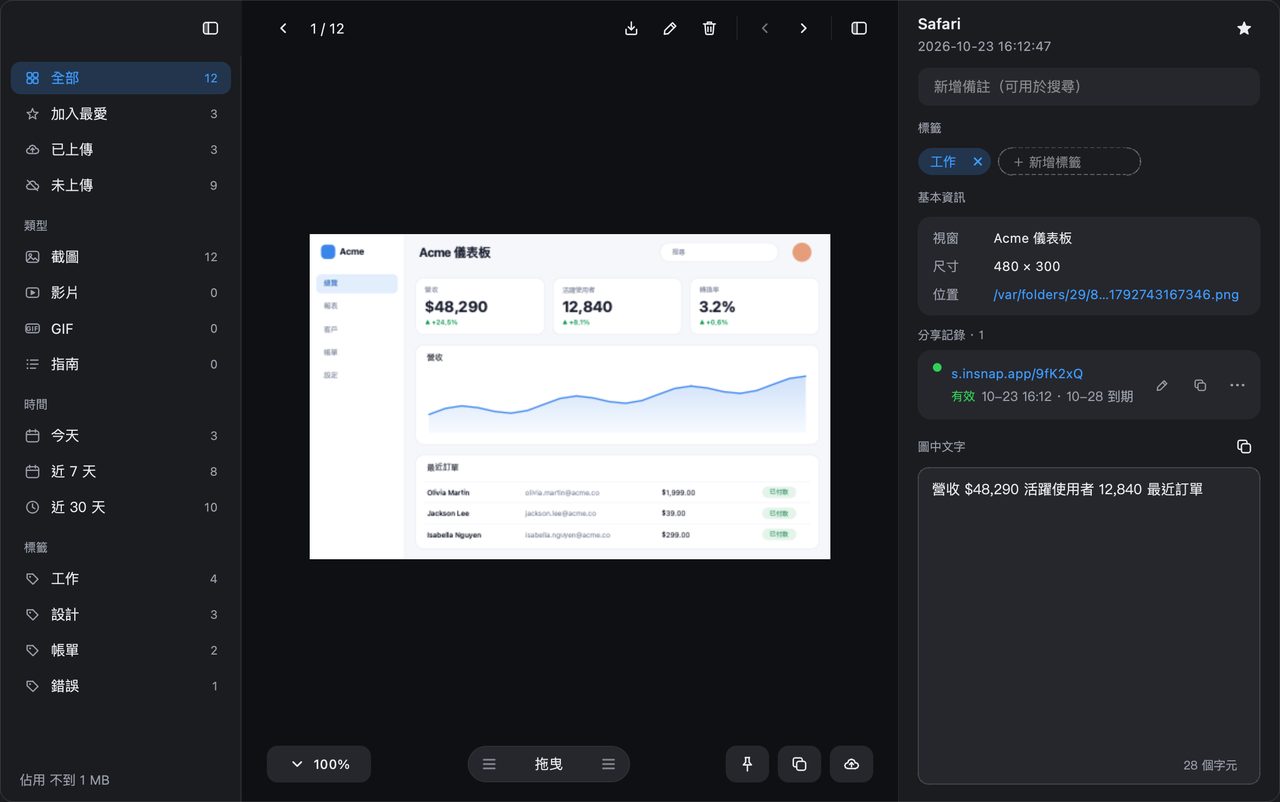Toggle the right details panel icon
1280x802 pixels.
(x=859, y=28)
